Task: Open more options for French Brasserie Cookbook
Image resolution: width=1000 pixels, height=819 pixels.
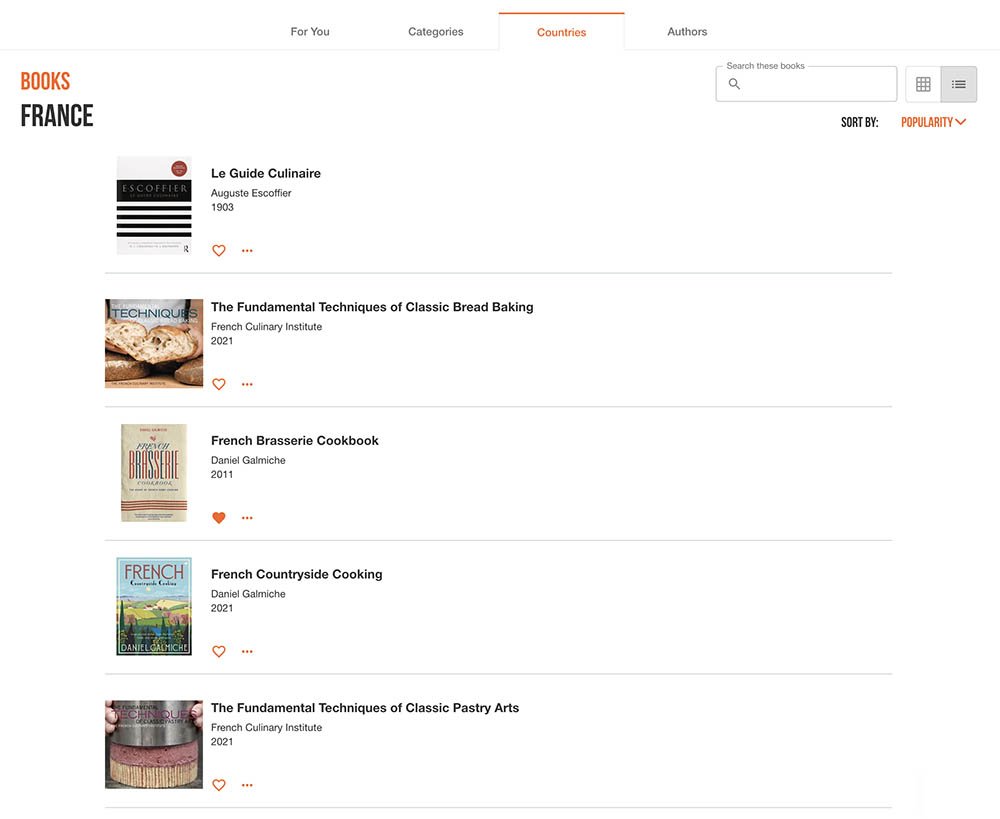Action: click(x=247, y=518)
